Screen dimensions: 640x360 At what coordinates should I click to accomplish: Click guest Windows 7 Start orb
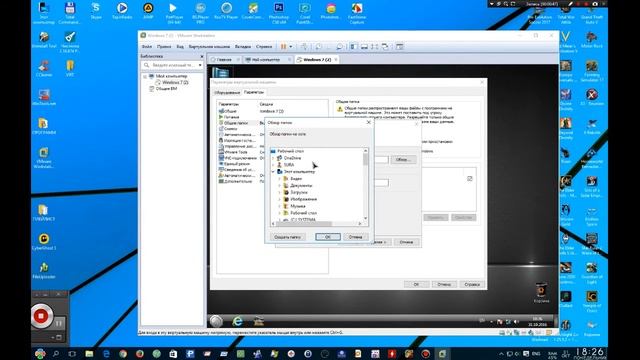[x=216, y=321]
